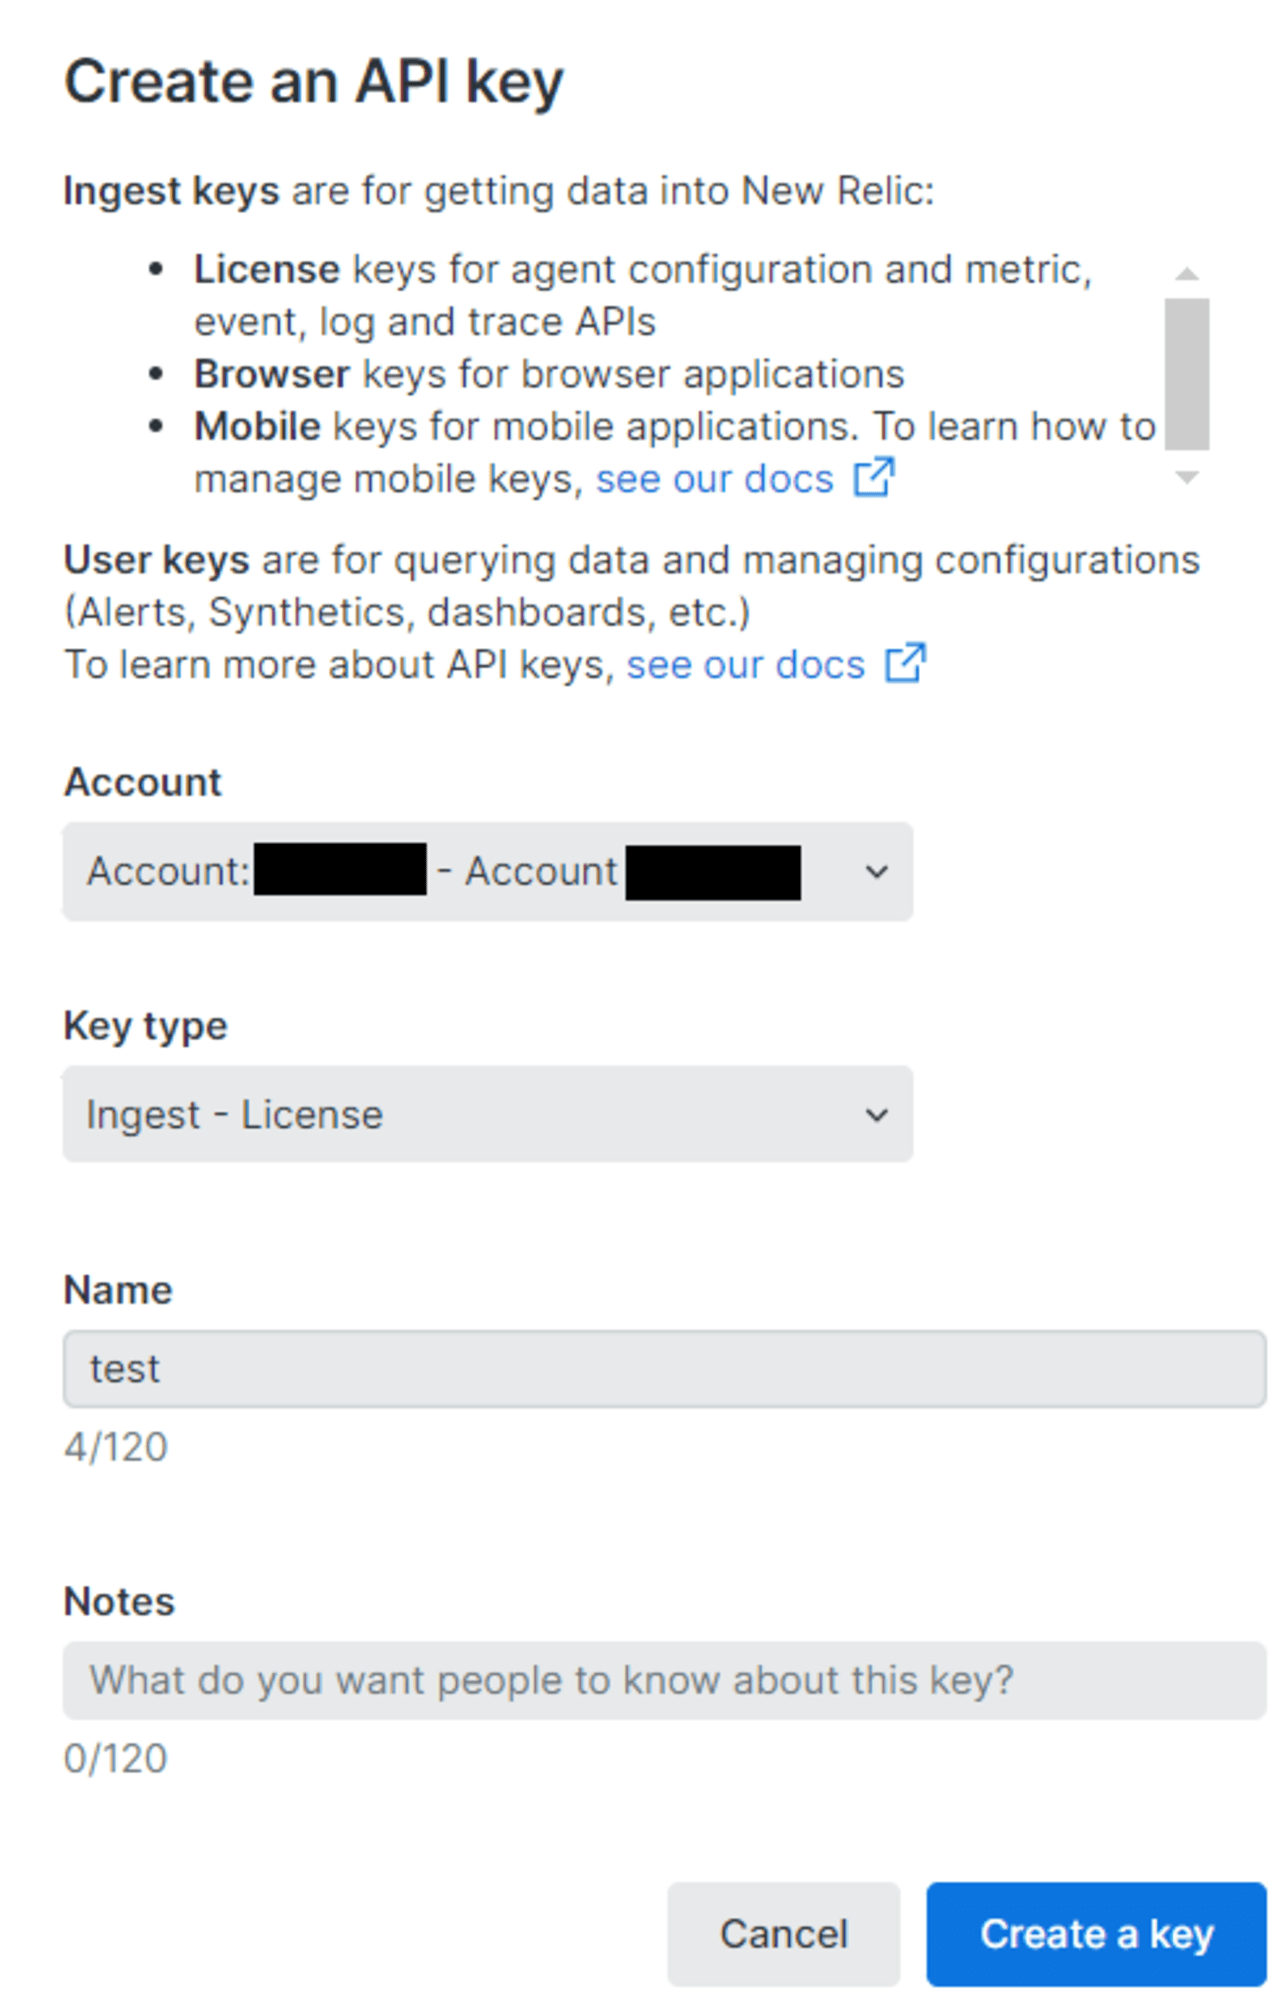Click the Cancel button
The height and width of the screenshot is (2000, 1288).
pyautogui.click(x=784, y=1934)
